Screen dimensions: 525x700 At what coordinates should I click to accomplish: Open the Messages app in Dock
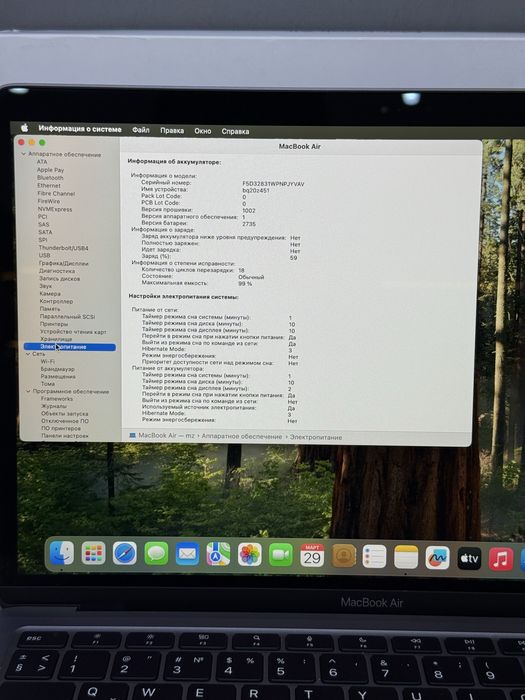pyautogui.click(x=156, y=554)
